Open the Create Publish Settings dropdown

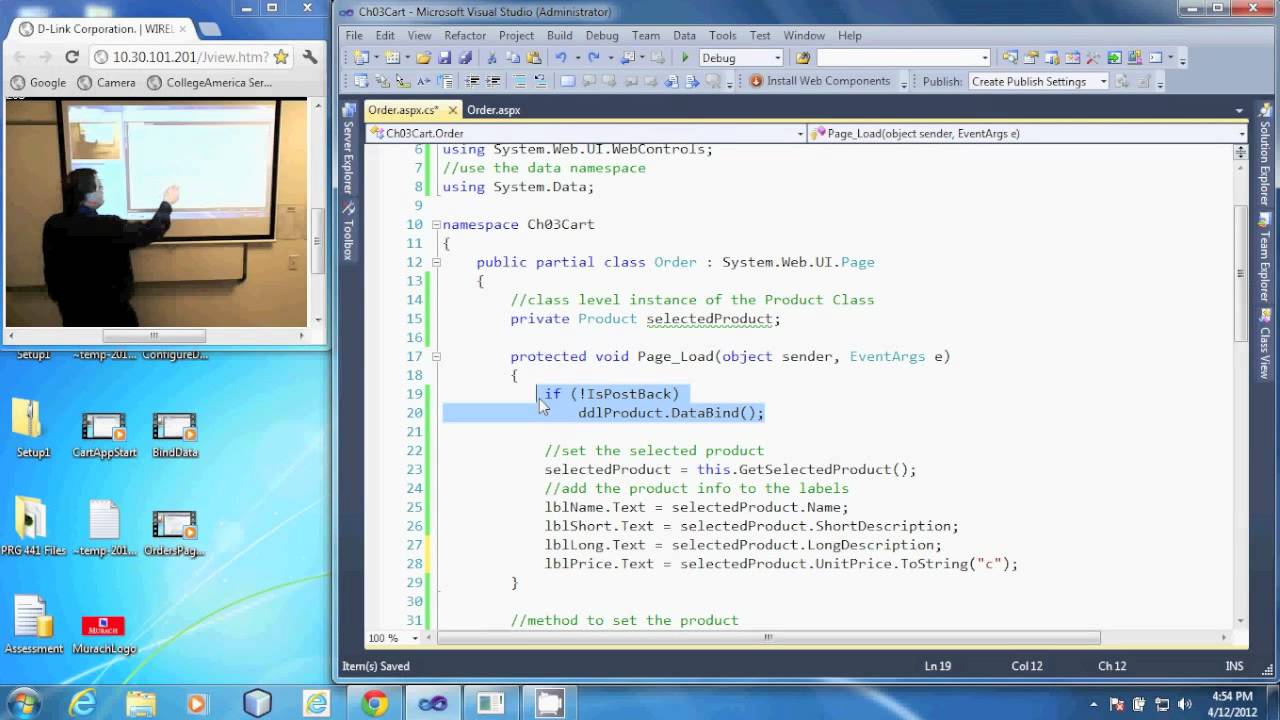(1104, 82)
